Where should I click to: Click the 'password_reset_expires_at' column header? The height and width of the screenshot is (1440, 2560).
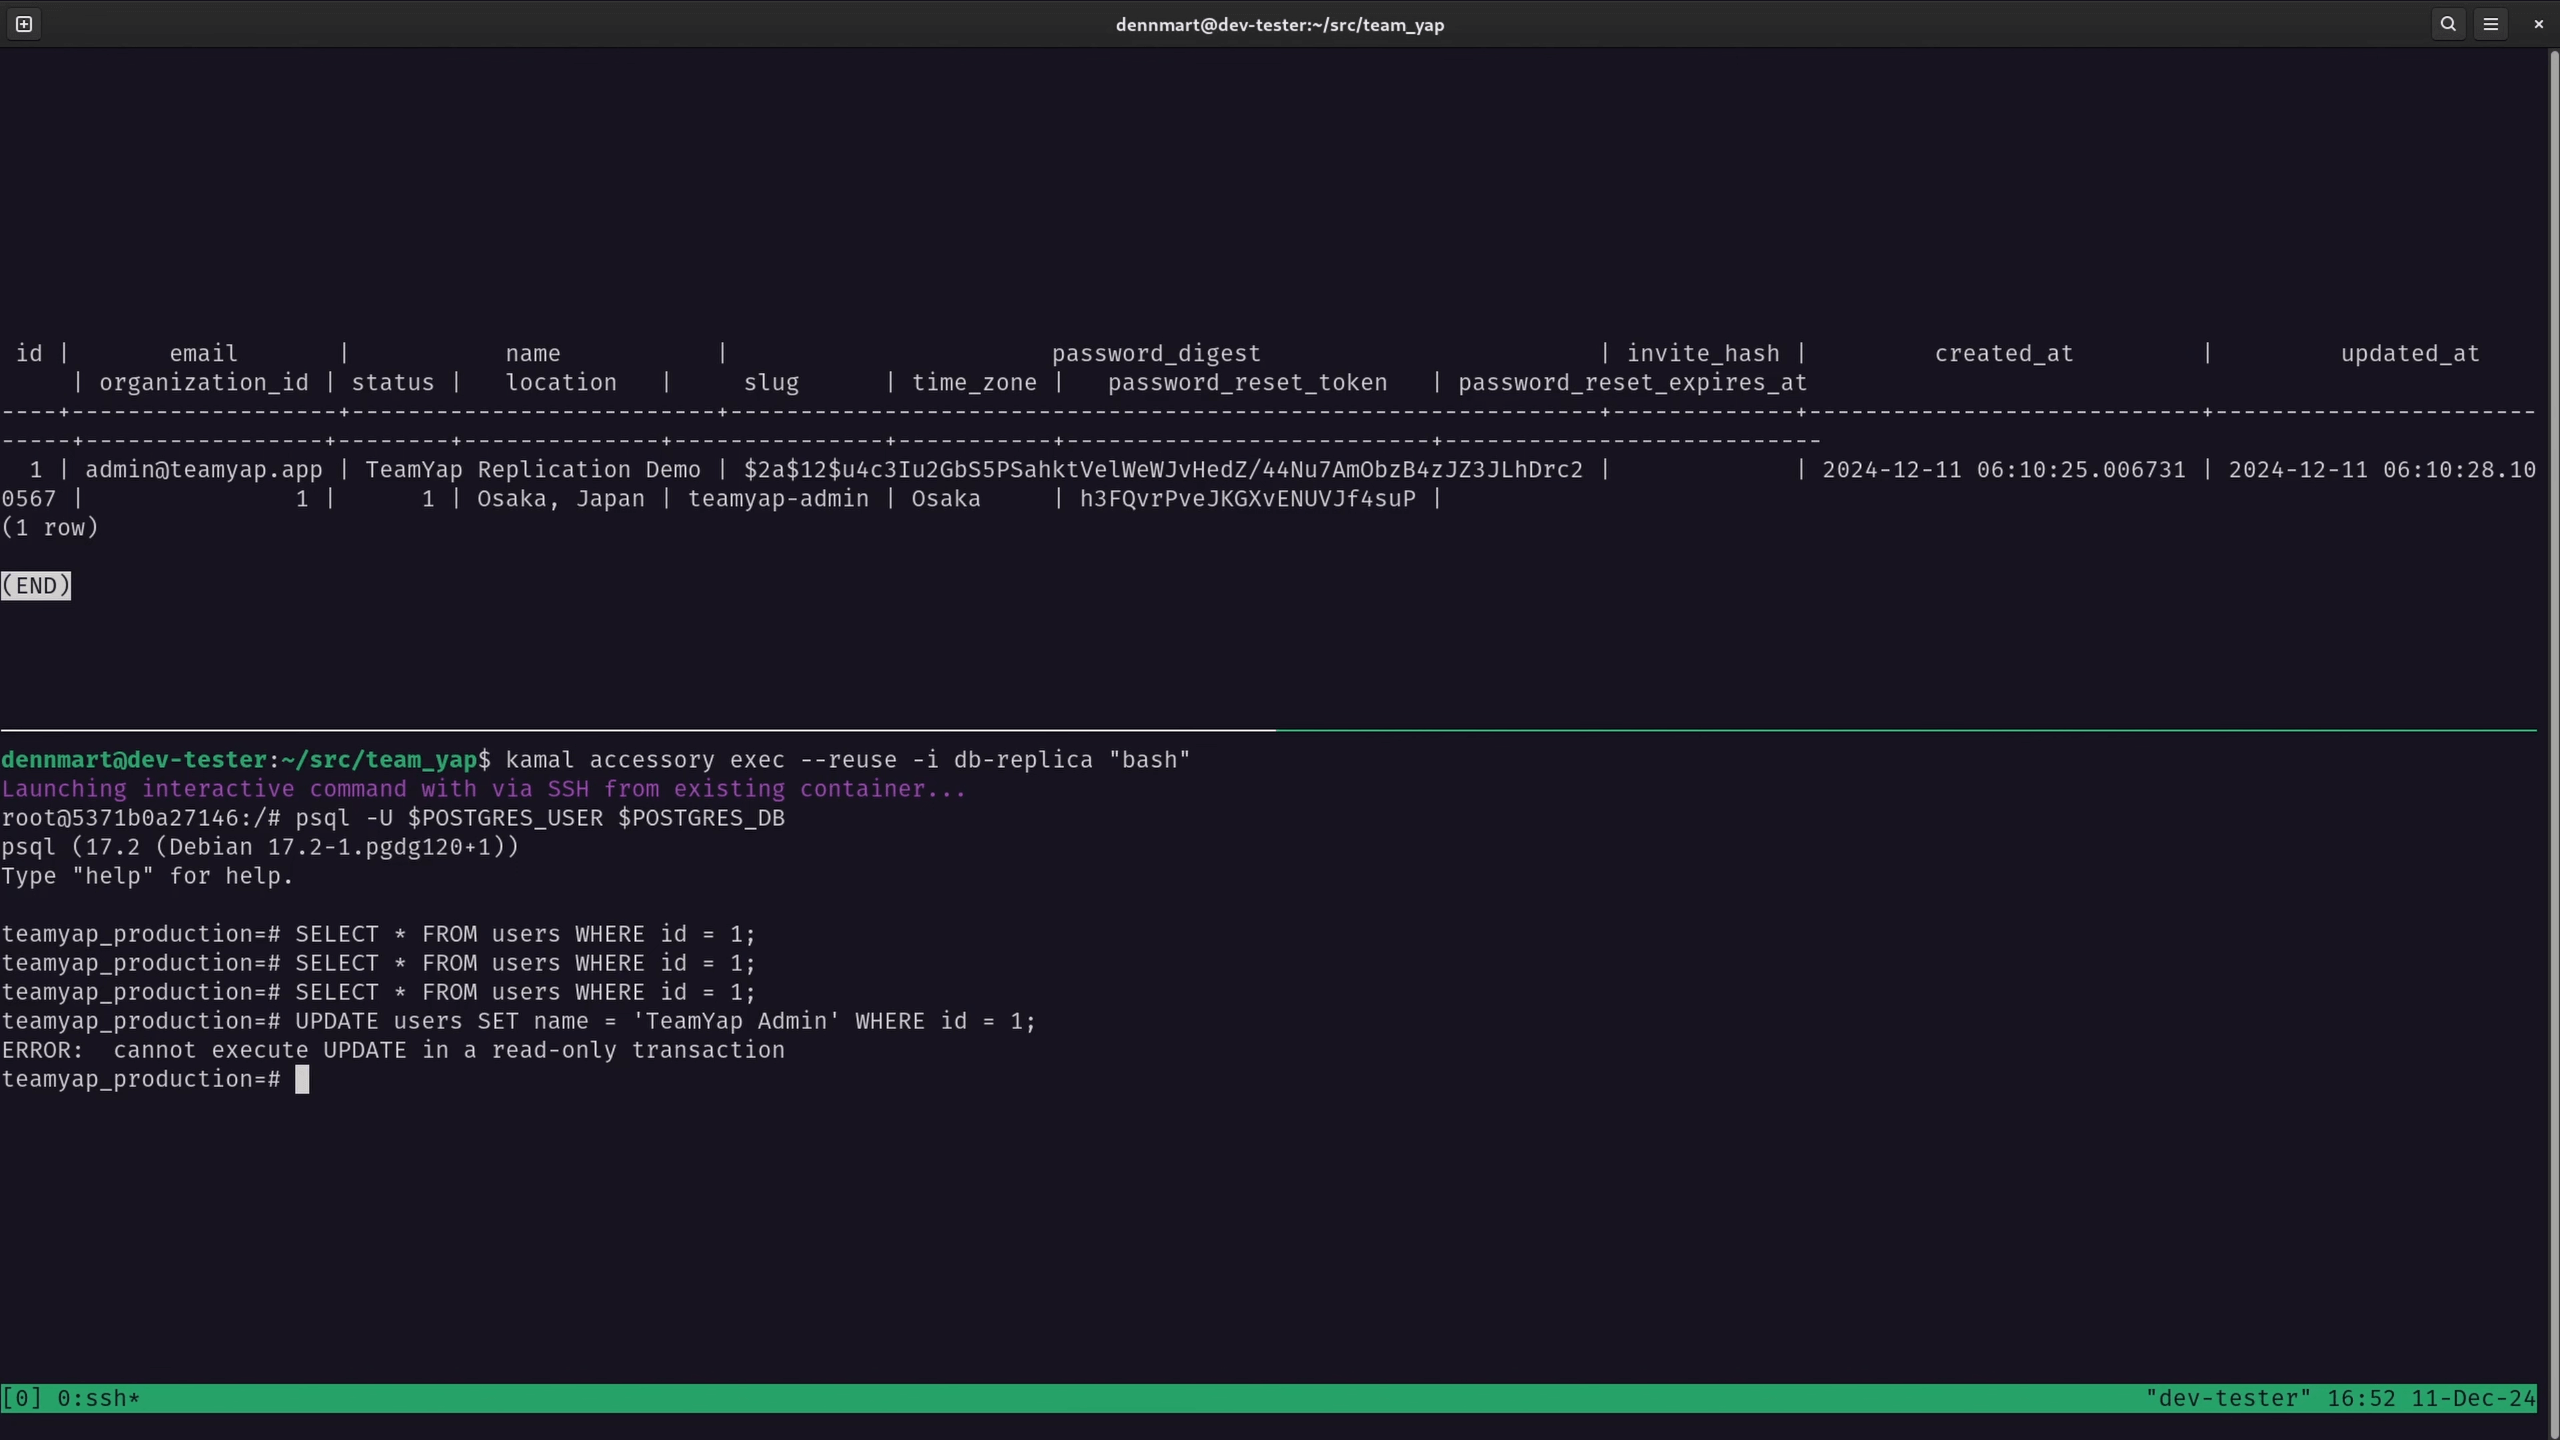(1632, 383)
